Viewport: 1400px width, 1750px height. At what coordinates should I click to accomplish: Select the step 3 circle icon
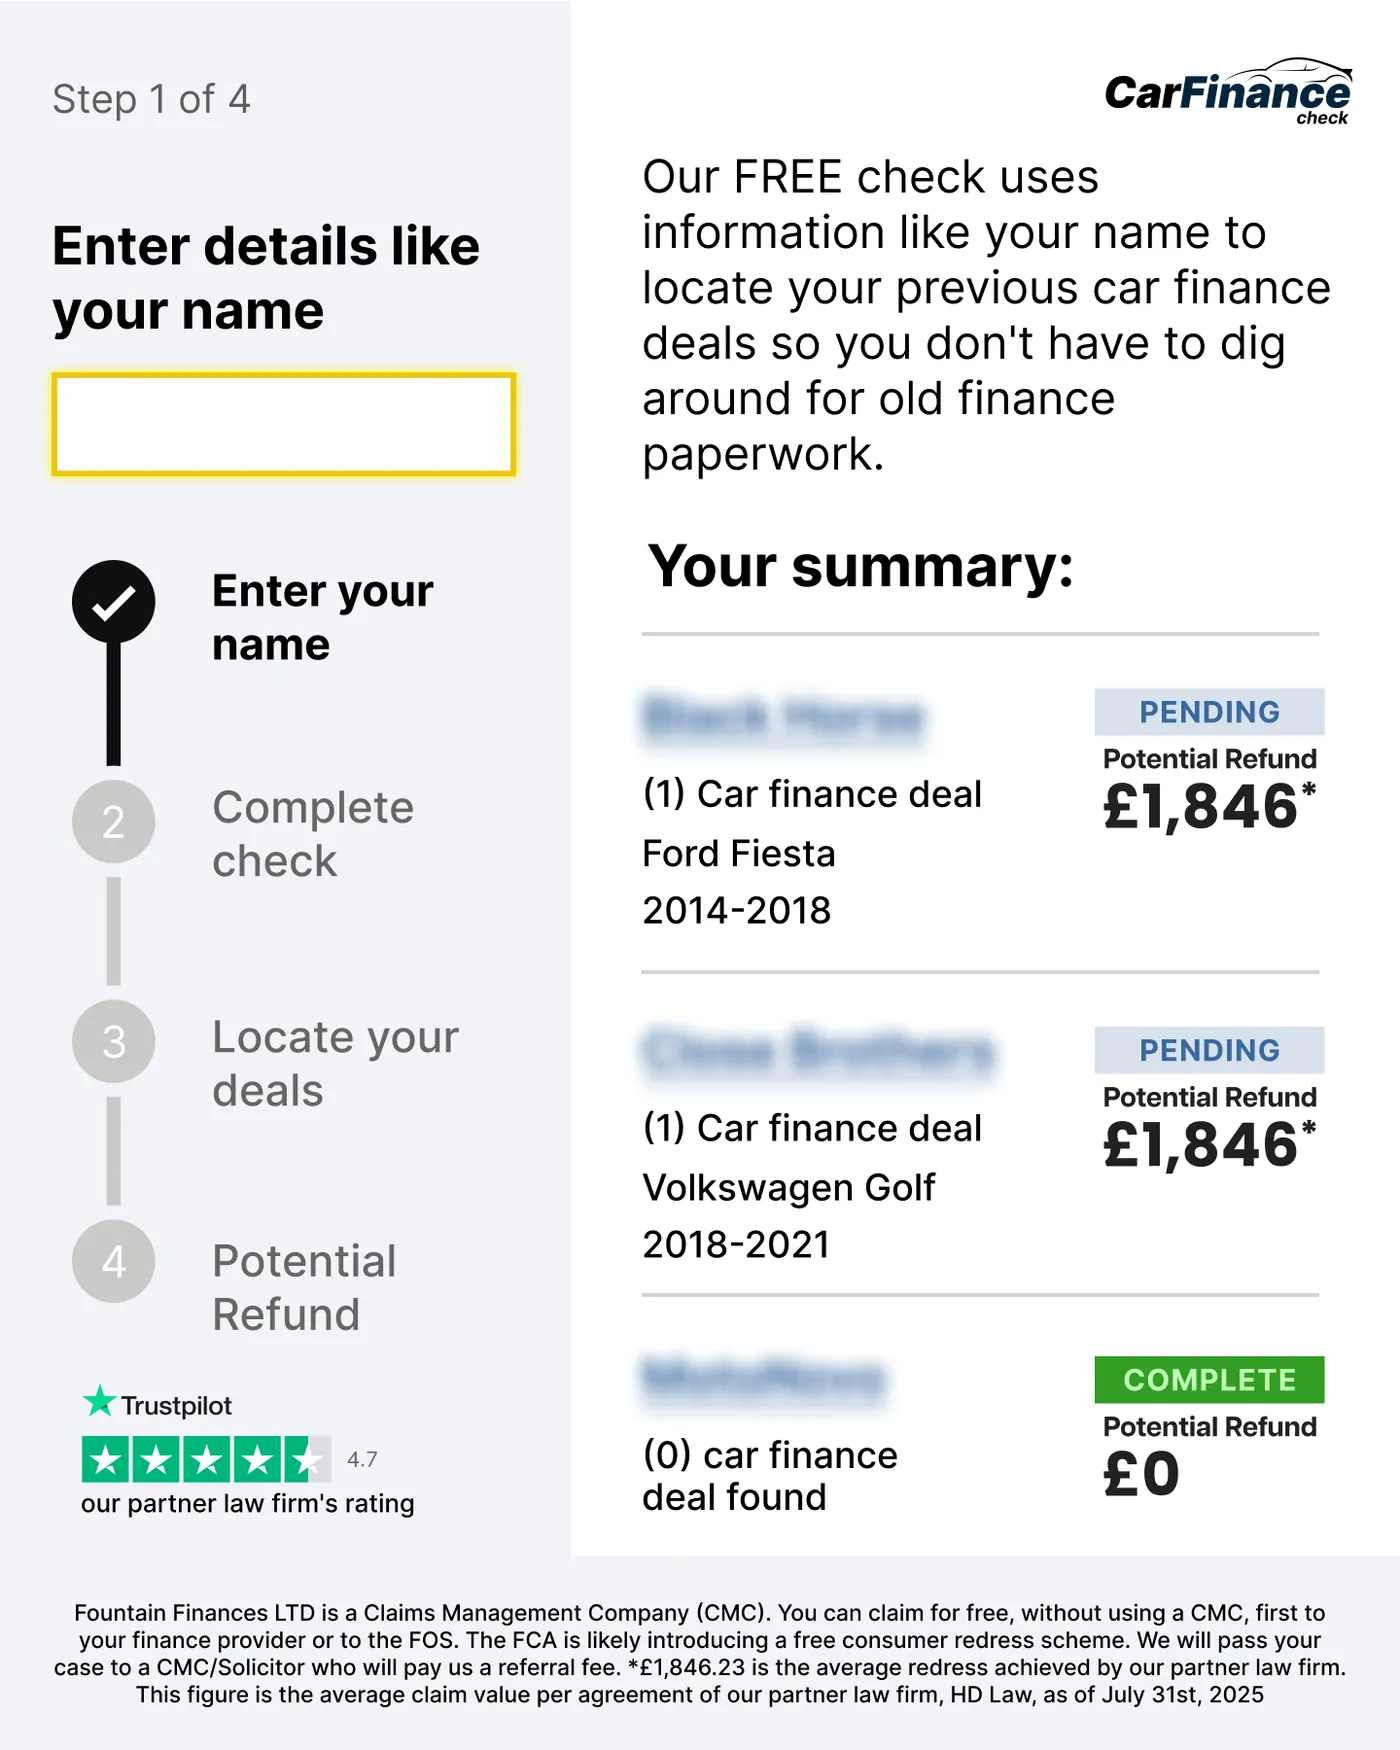(x=114, y=1042)
